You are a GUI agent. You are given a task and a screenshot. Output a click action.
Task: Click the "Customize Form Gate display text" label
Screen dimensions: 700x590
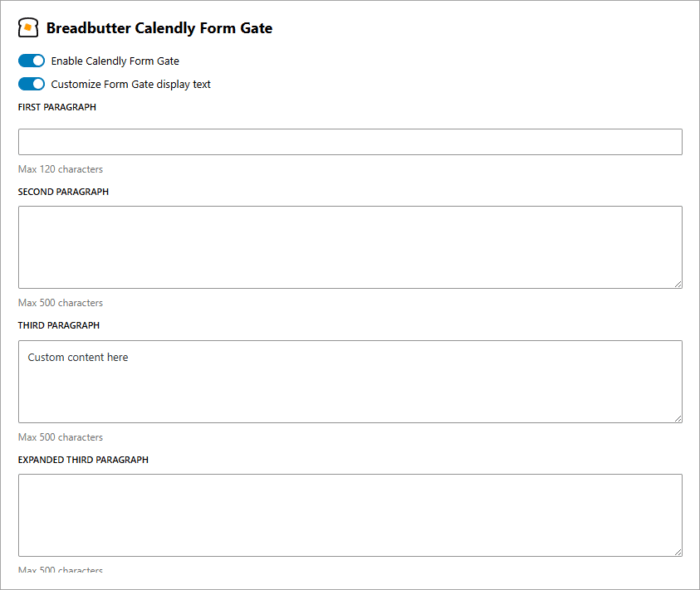131,84
